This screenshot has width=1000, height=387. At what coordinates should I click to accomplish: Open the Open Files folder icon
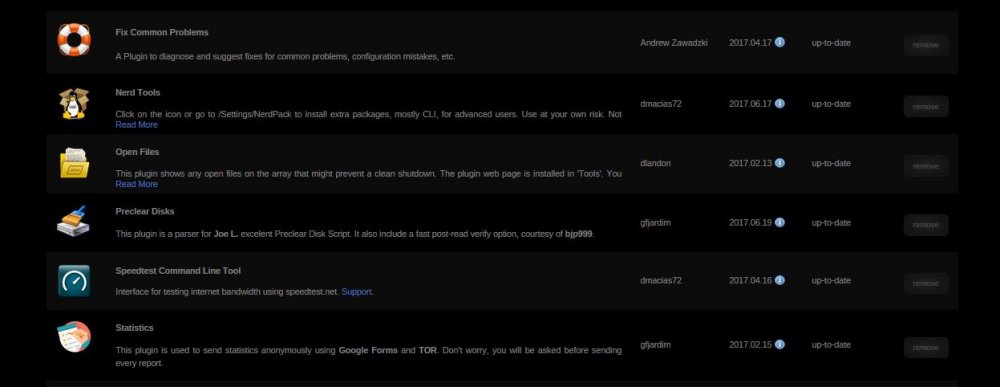74,163
